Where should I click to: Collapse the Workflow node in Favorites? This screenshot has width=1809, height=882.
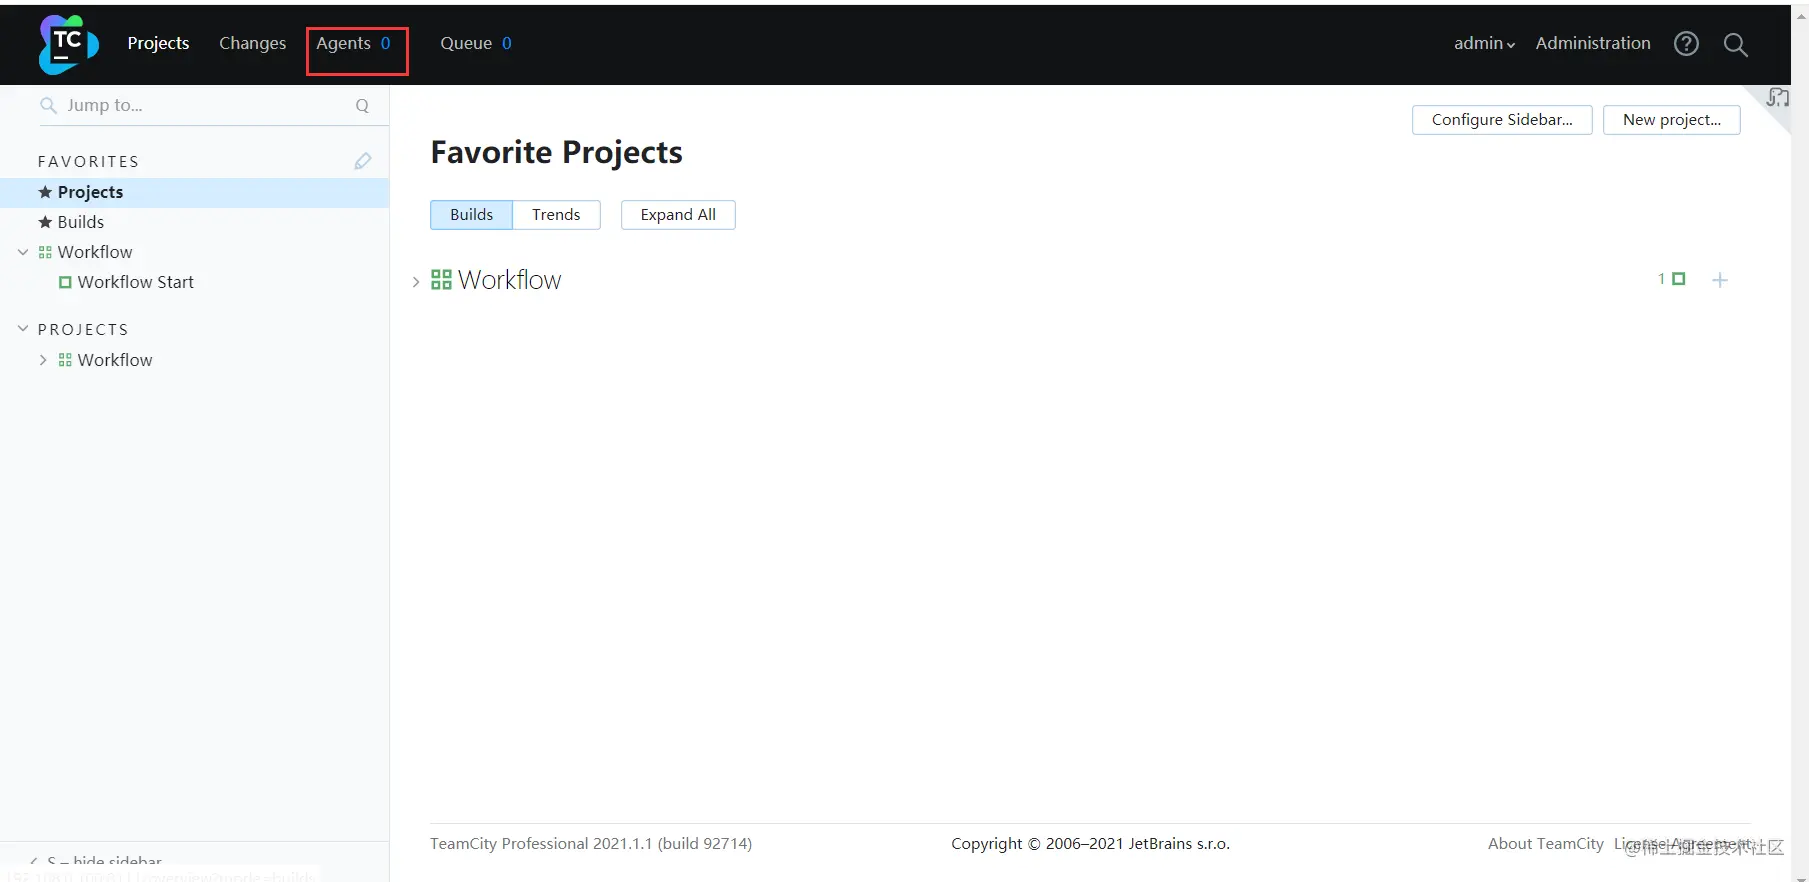pos(23,252)
